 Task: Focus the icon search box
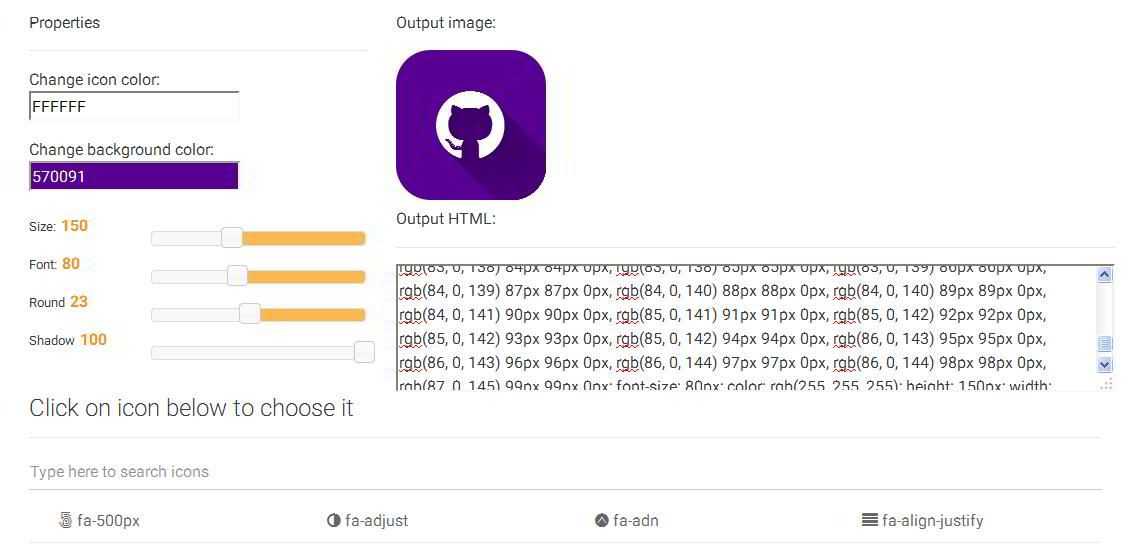565,472
